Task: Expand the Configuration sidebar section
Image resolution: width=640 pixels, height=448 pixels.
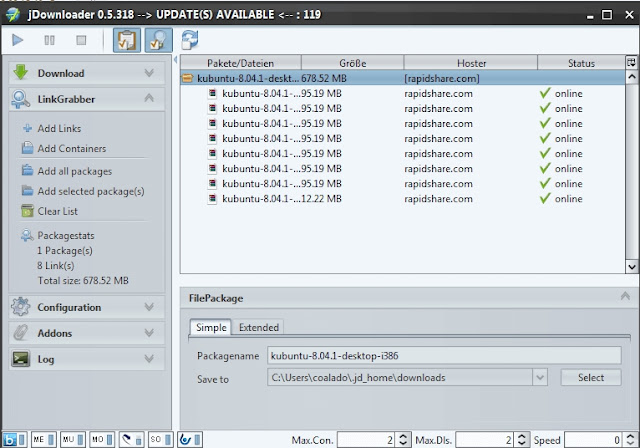Action: 149,306
